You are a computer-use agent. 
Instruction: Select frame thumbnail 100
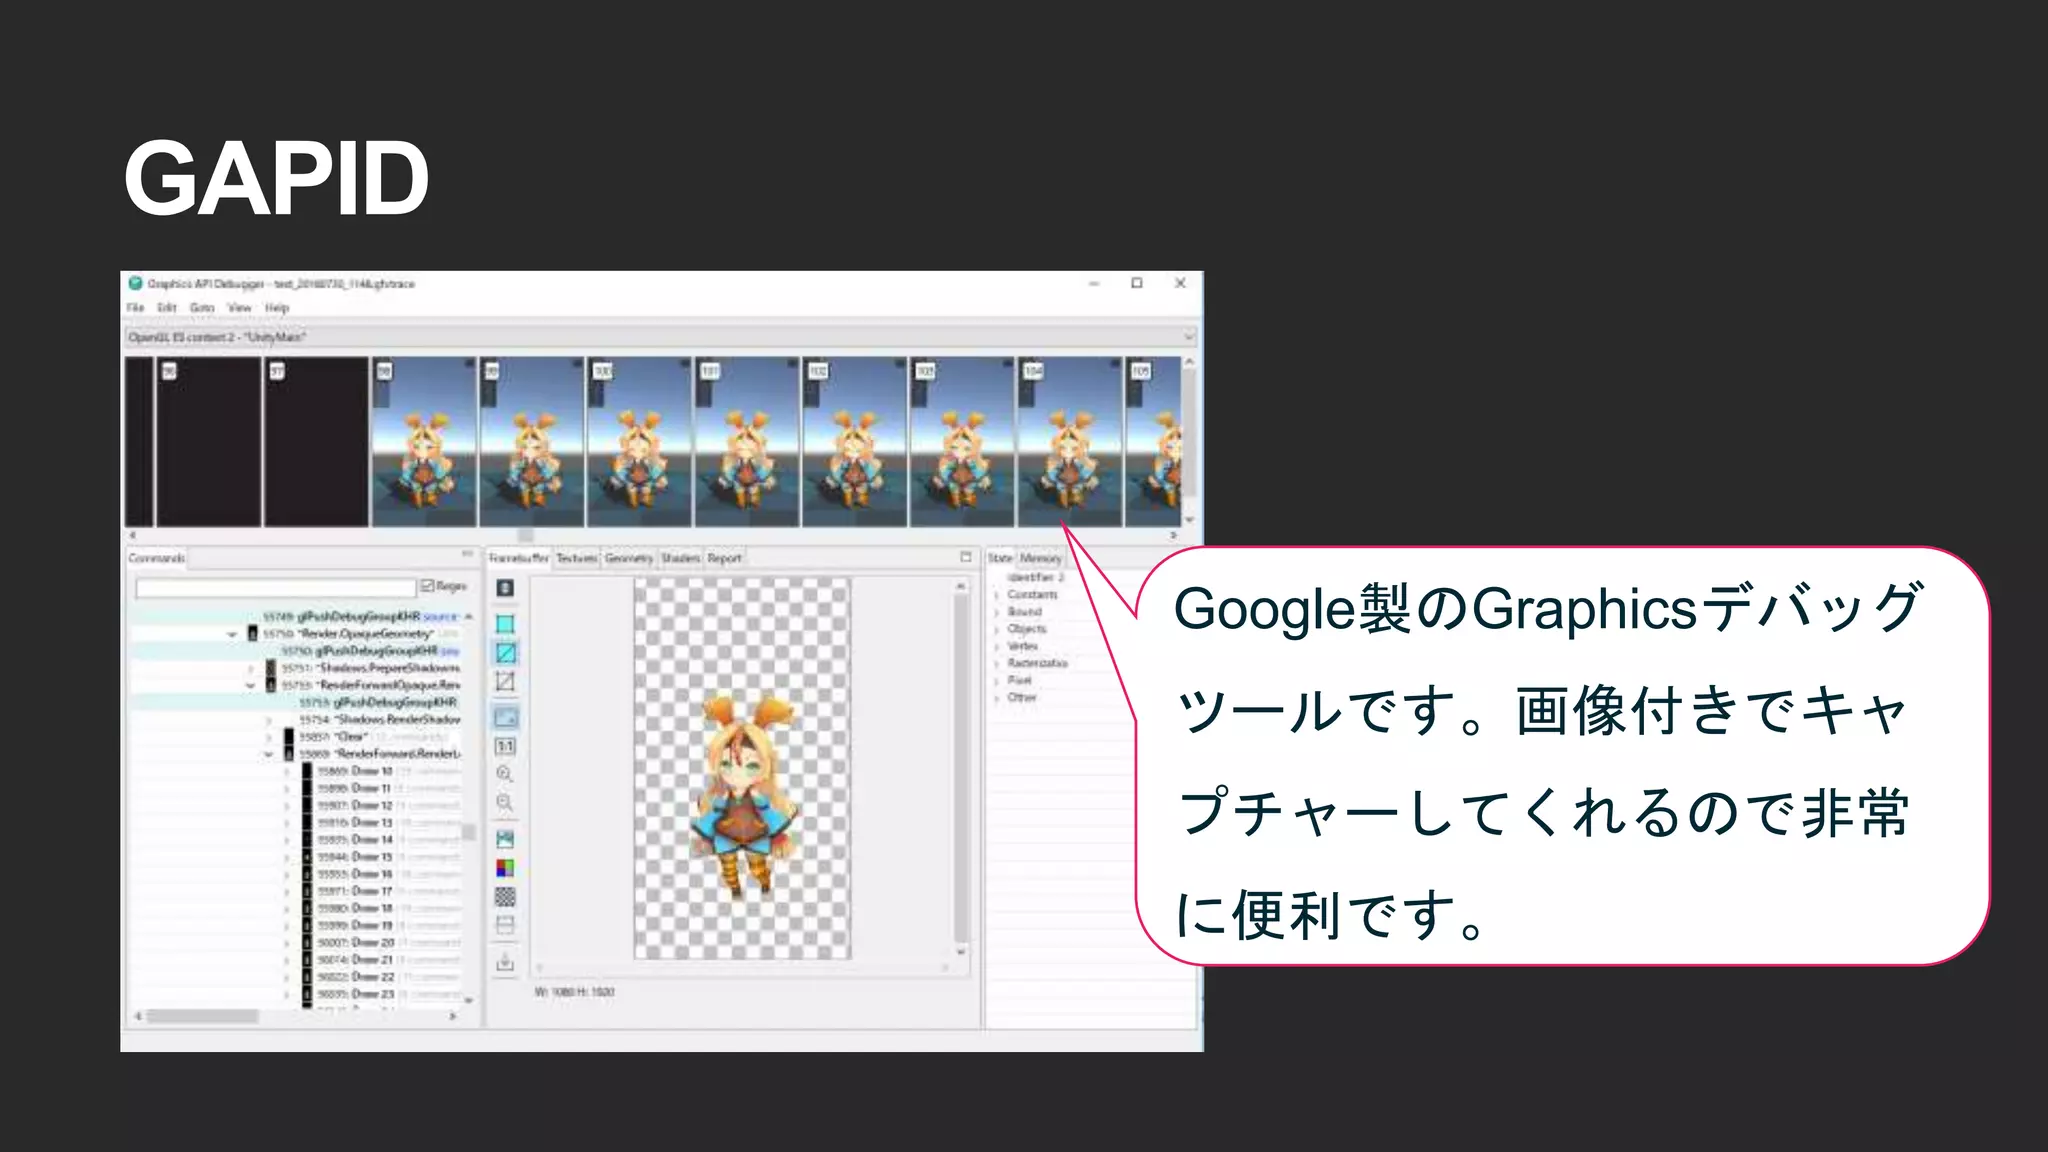[640, 442]
